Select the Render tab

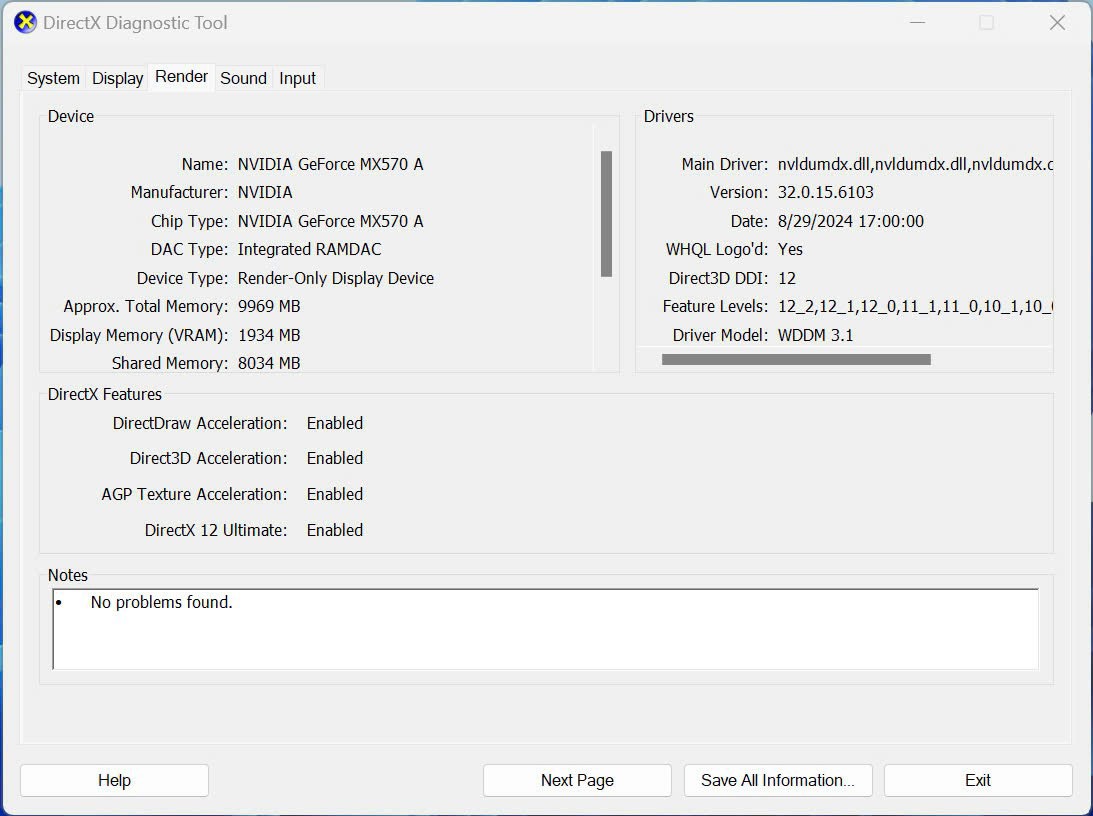[181, 77]
